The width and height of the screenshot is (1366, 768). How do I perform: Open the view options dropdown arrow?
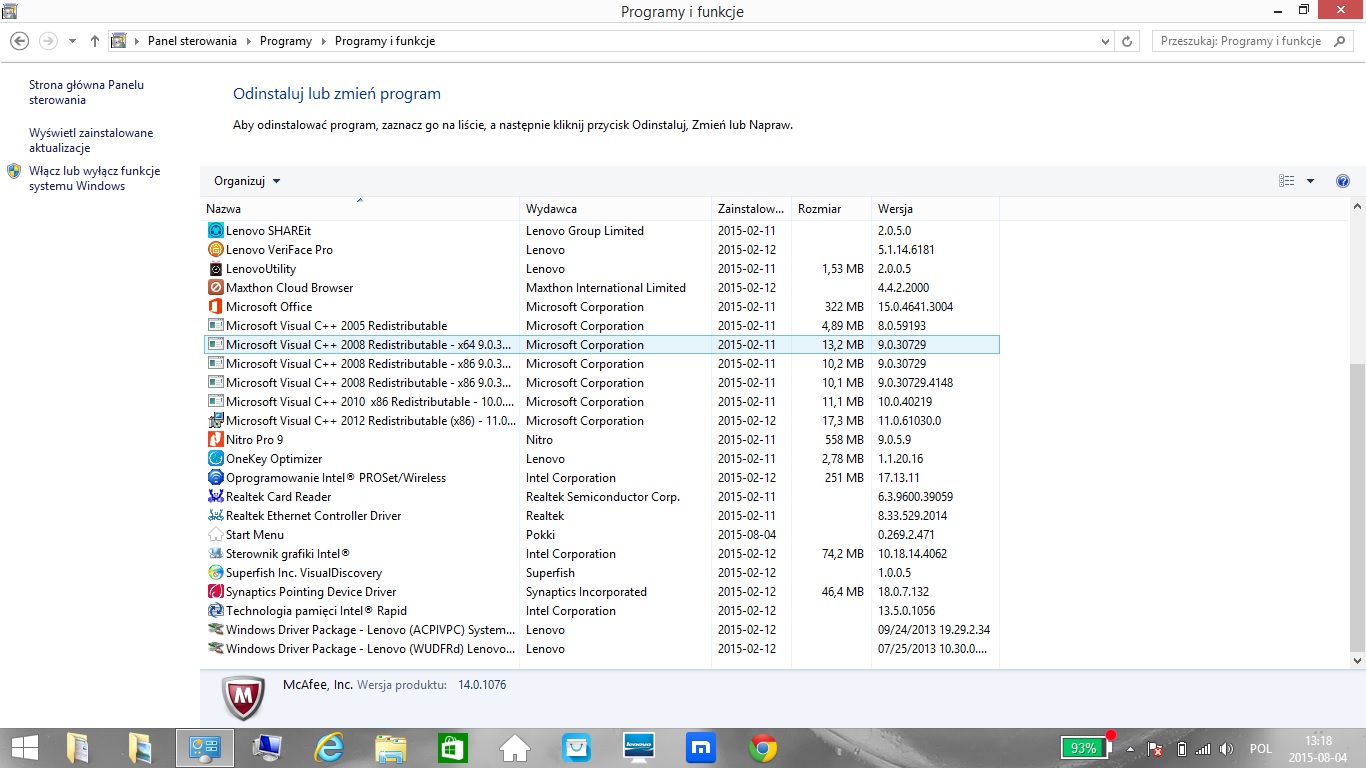point(1311,181)
